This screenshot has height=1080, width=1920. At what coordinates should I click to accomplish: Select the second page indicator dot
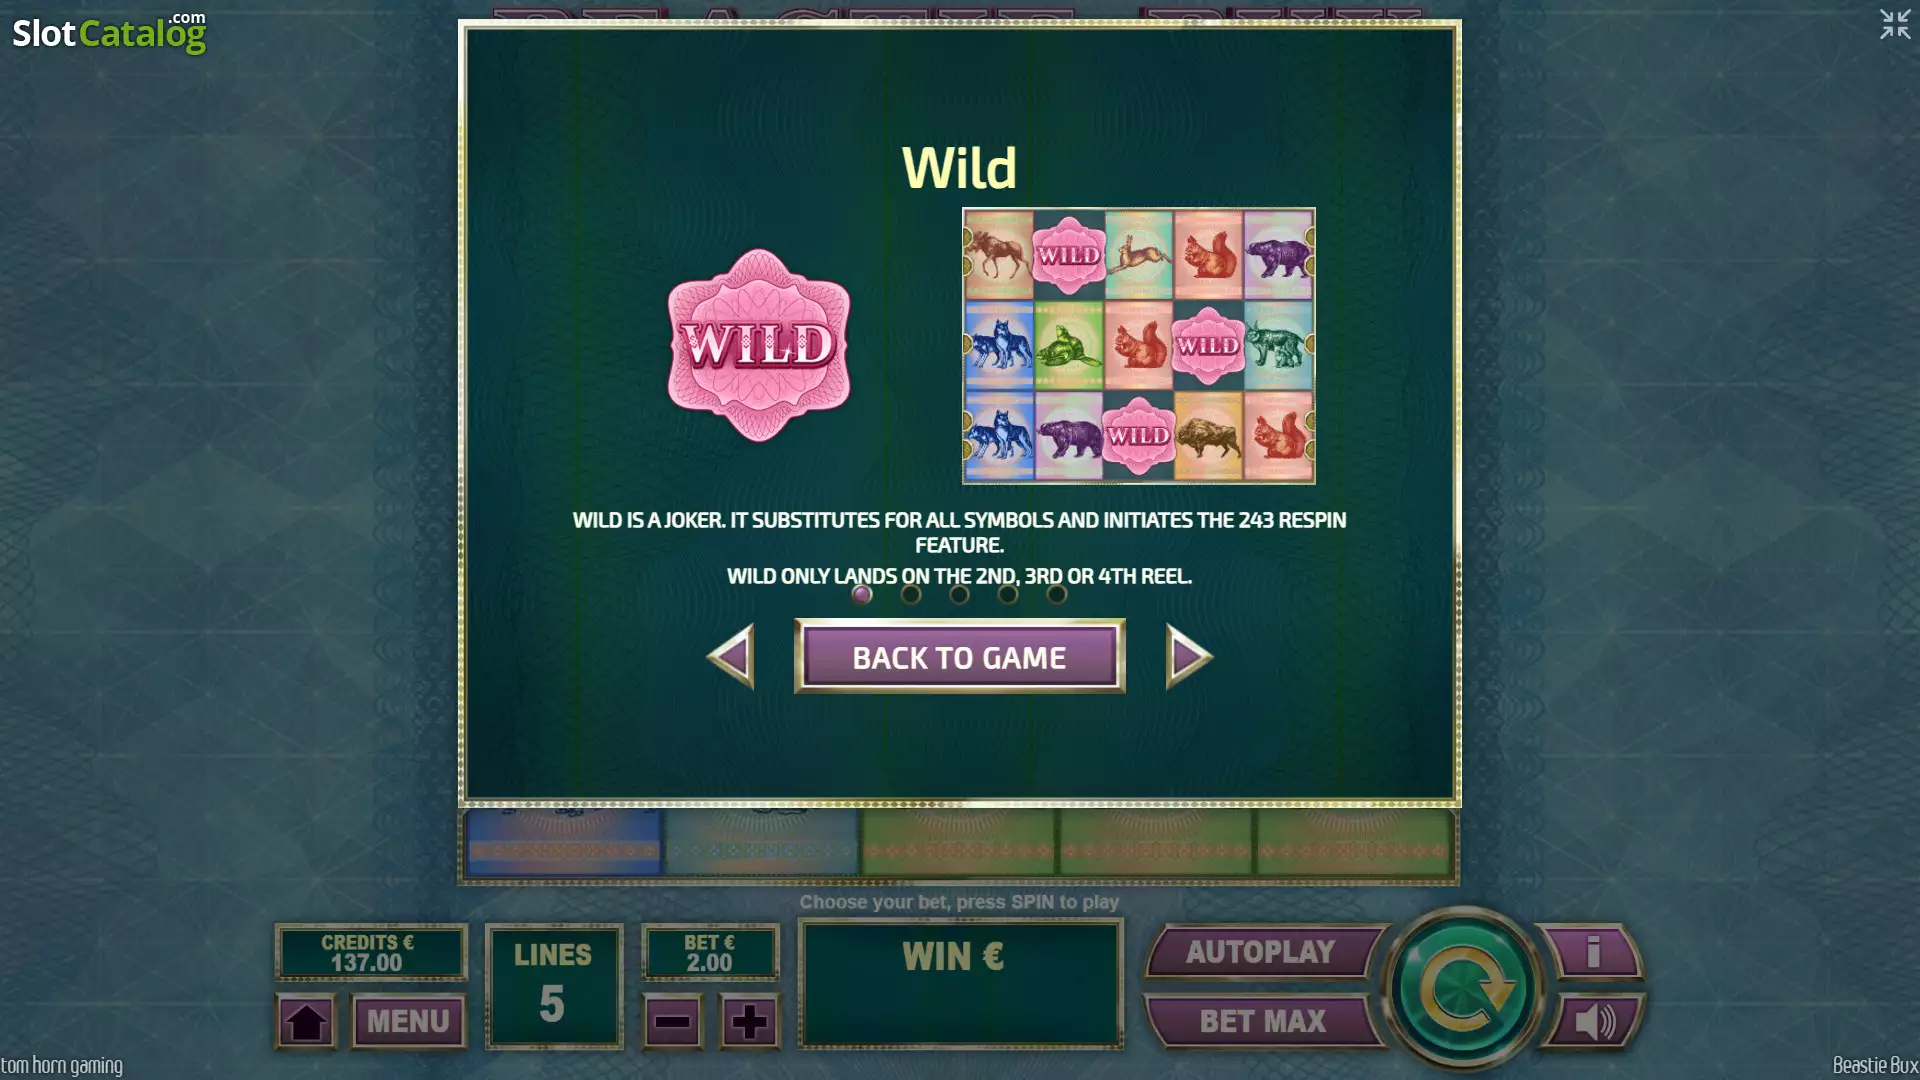[x=911, y=594]
